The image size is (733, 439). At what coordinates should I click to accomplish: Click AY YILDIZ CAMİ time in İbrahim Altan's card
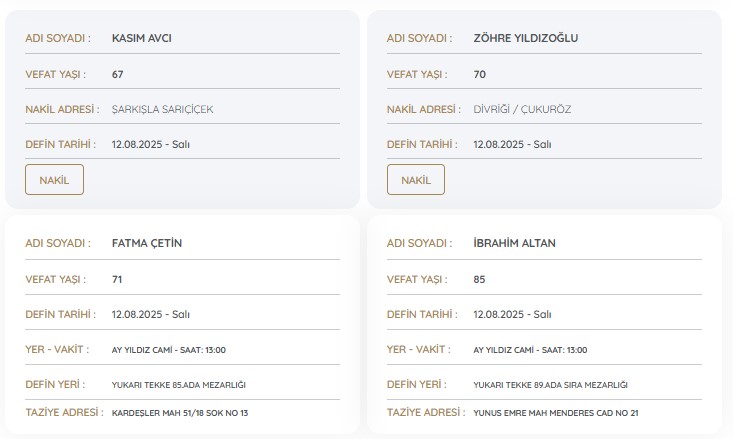530,350
